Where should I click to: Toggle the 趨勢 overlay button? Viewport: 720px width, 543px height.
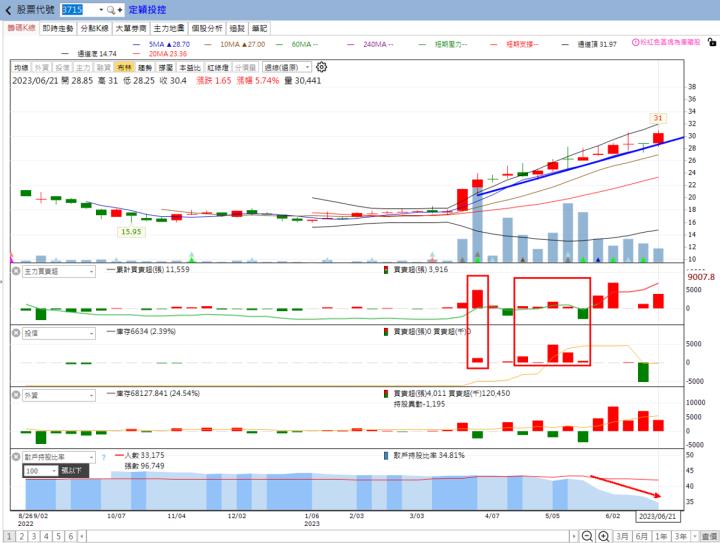pyautogui.click(x=145, y=67)
